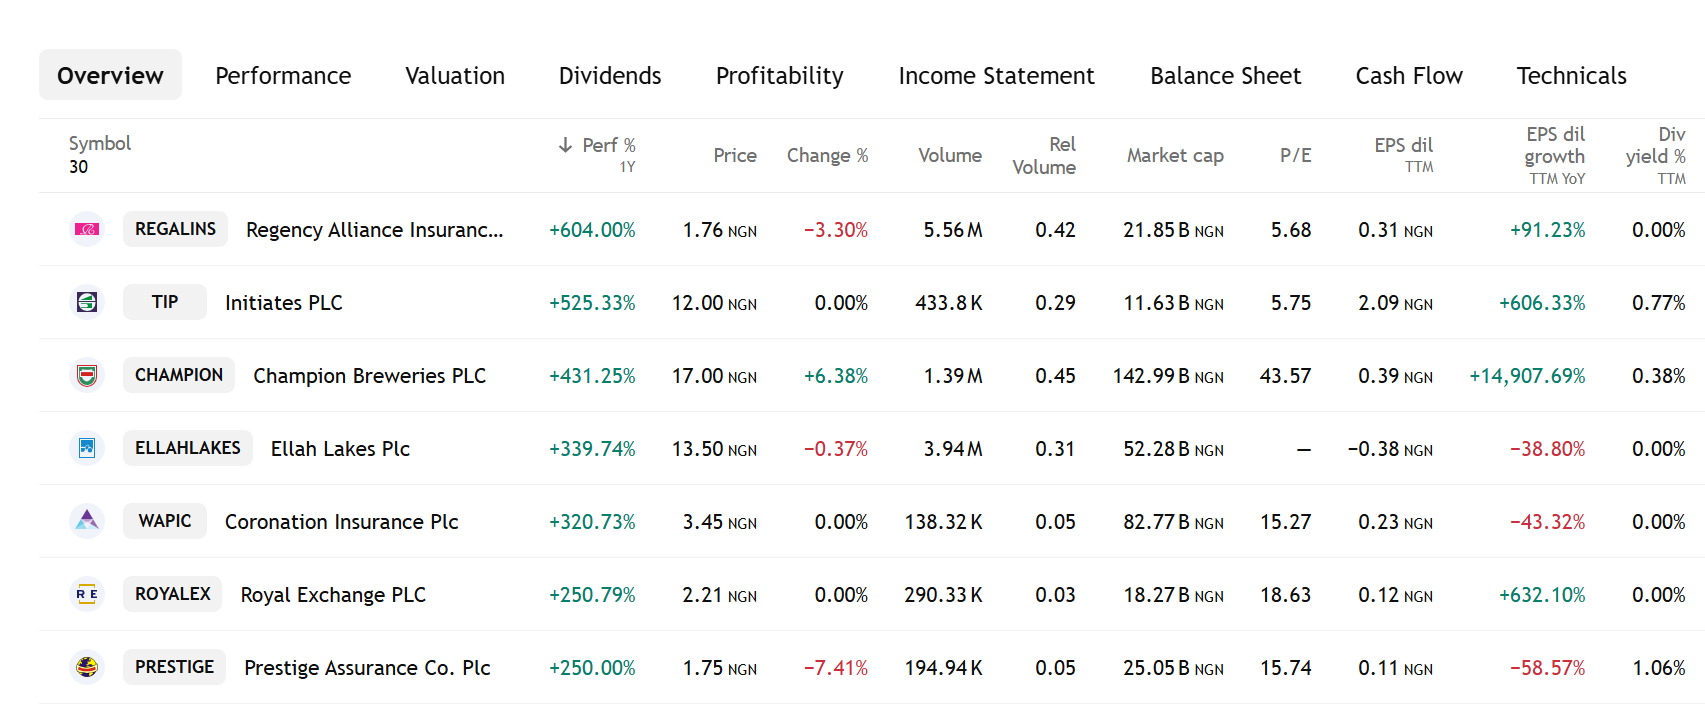Image resolution: width=1705 pixels, height=717 pixels.
Task: Open the Valuation tab
Action: tap(455, 76)
